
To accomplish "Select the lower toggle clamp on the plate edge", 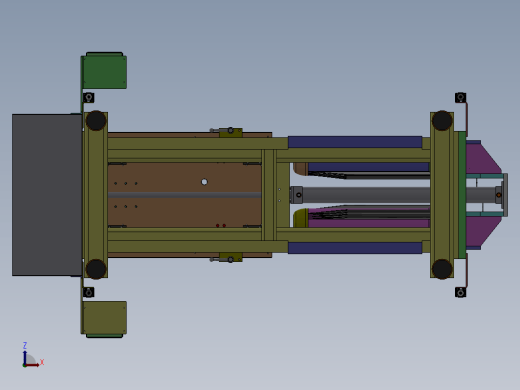I will [x=227, y=258].
